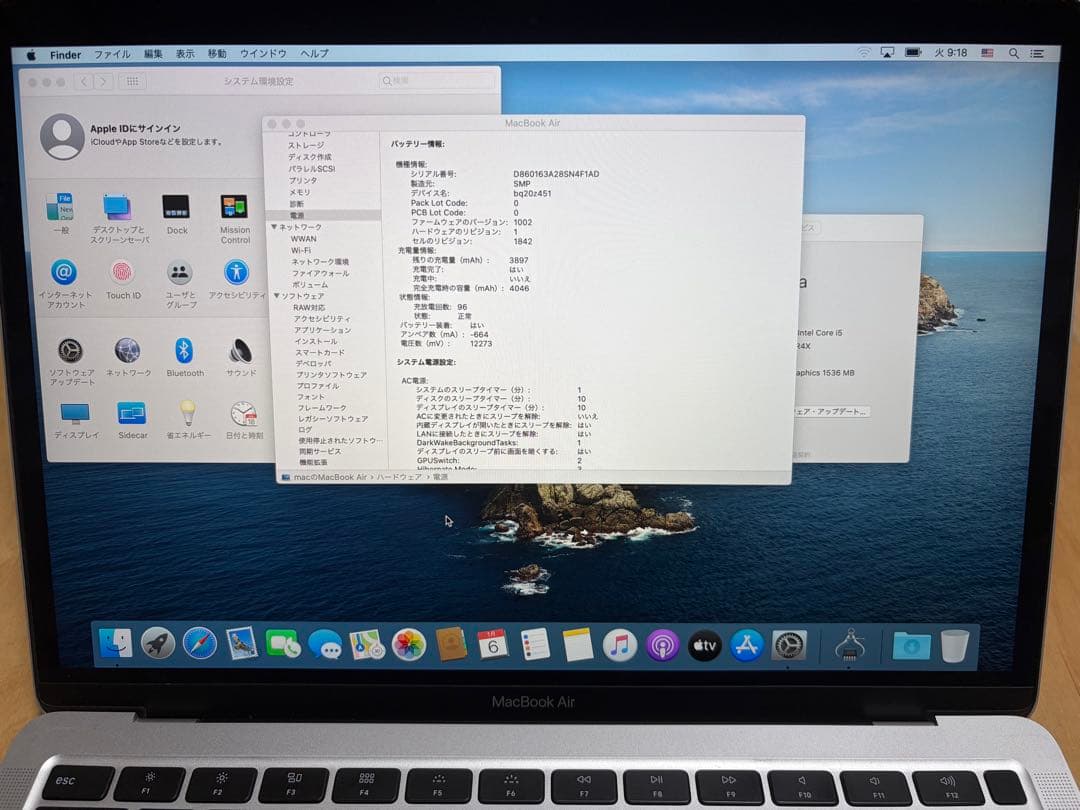
Task: Open the アクセシビリティ preference pane
Action: coord(236,272)
